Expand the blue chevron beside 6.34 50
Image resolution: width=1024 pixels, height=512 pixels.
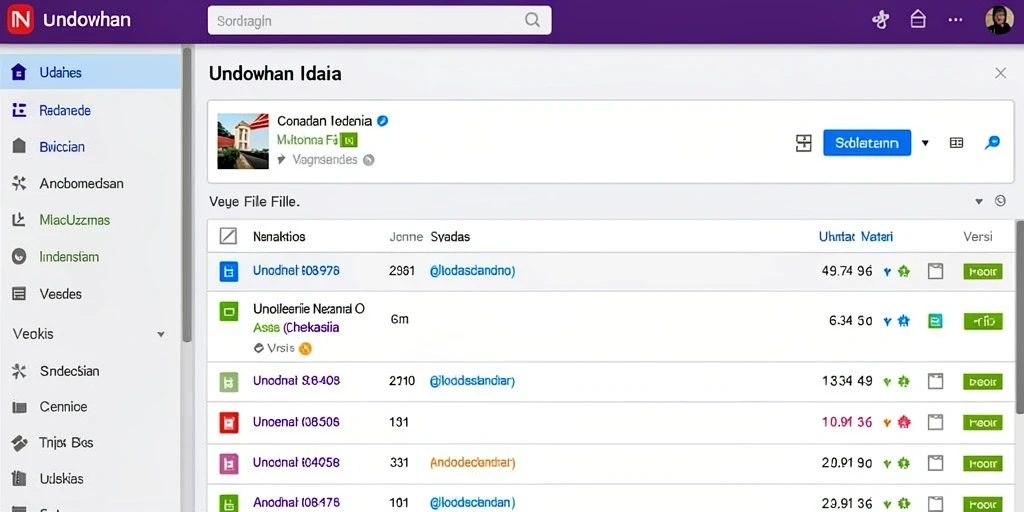click(887, 321)
